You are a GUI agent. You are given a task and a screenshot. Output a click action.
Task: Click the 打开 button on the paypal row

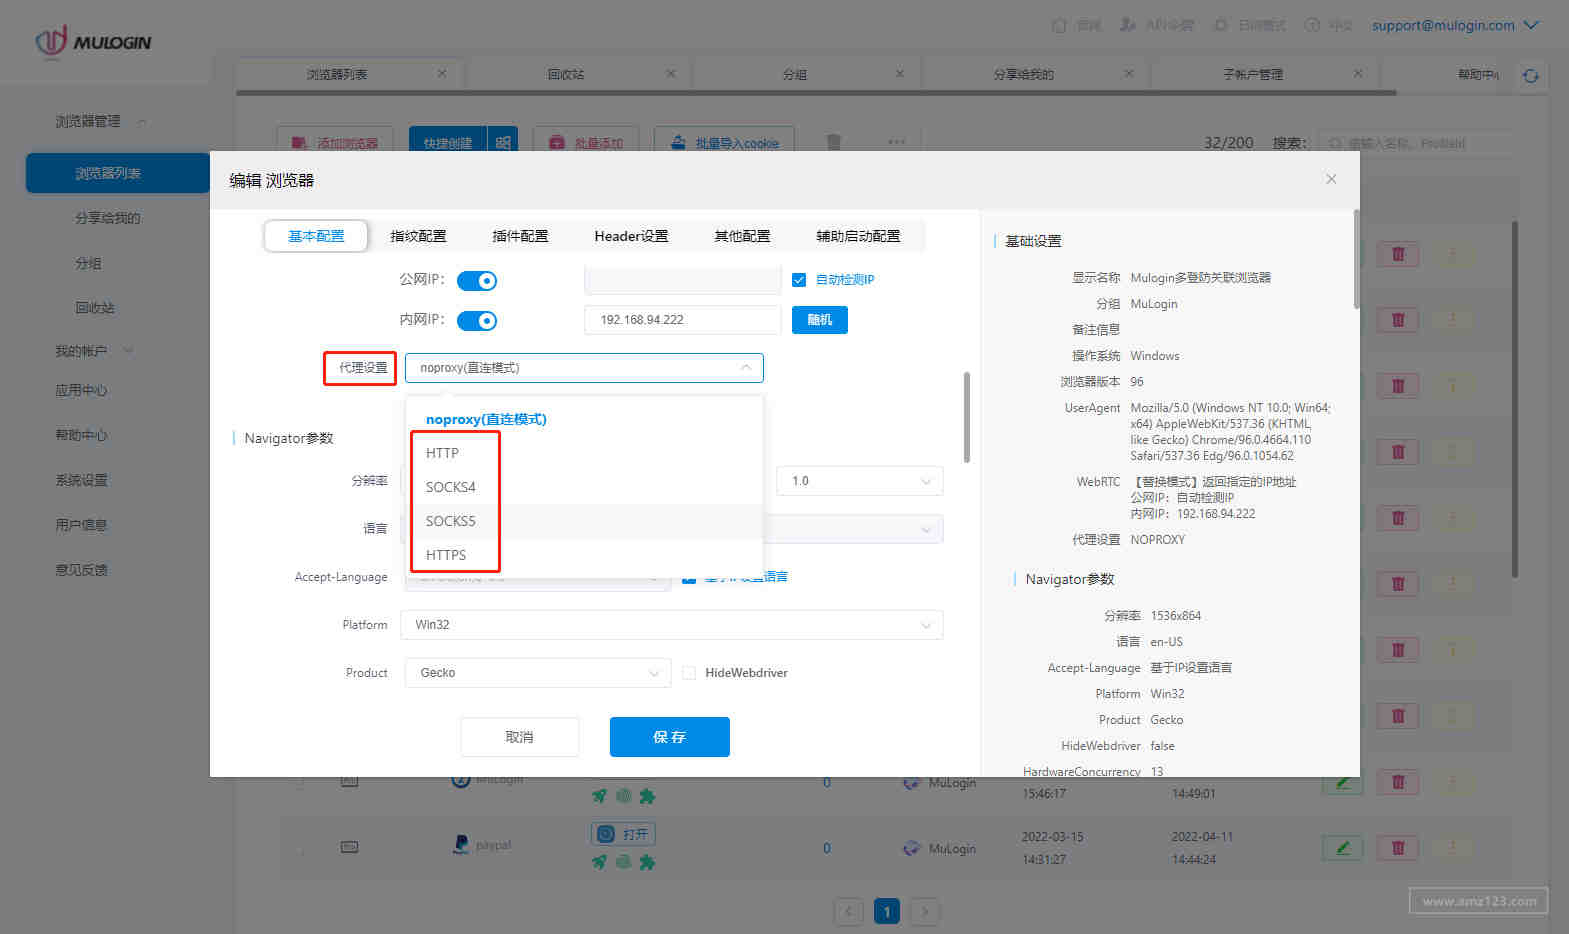[x=623, y=834]
